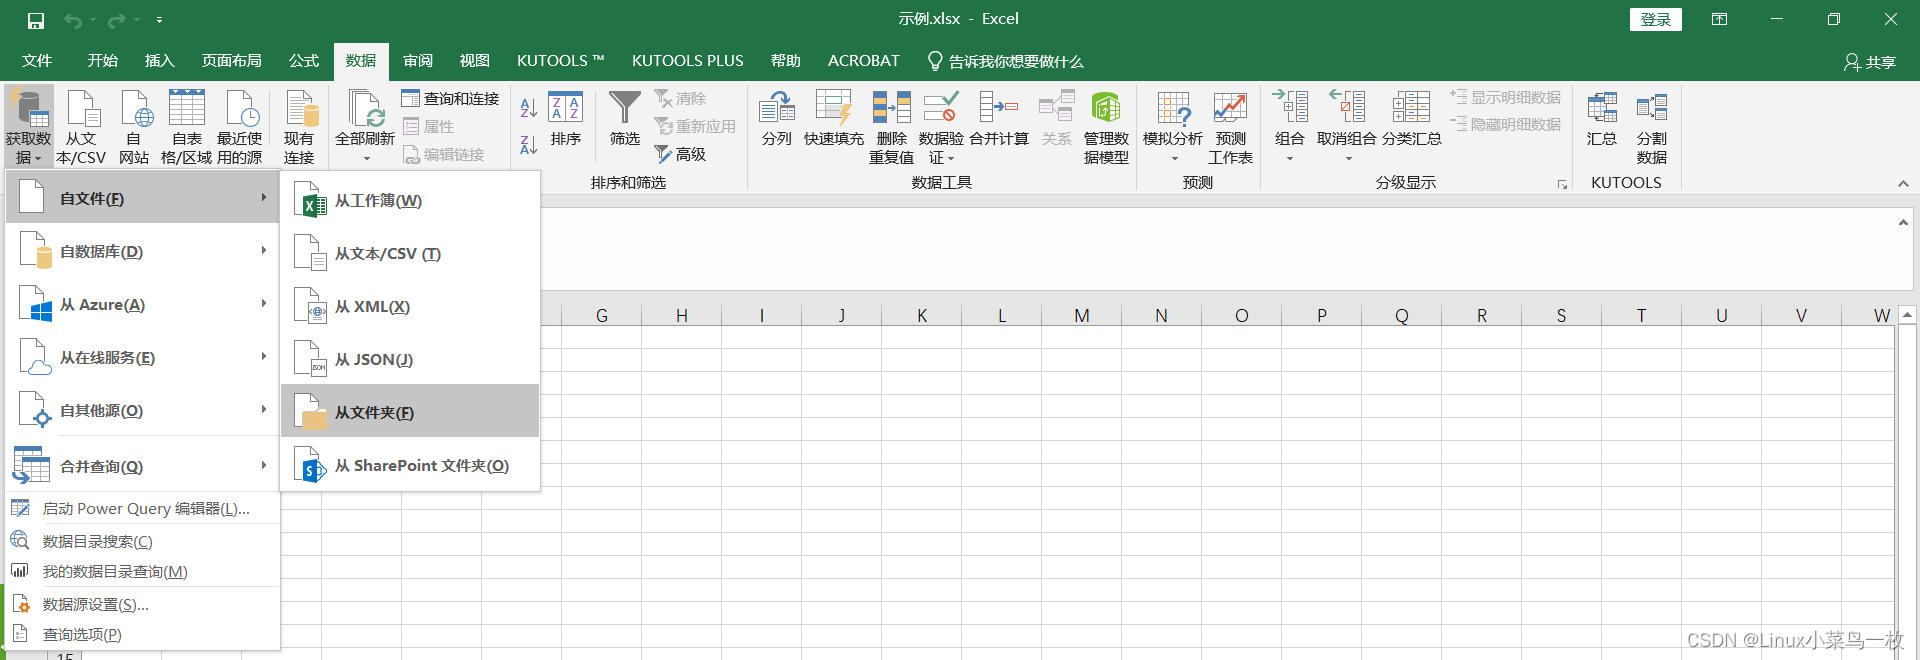Choose From XML (从 XML) menu item
Screen dimensions: 1920x660
(x=410, y=306)
